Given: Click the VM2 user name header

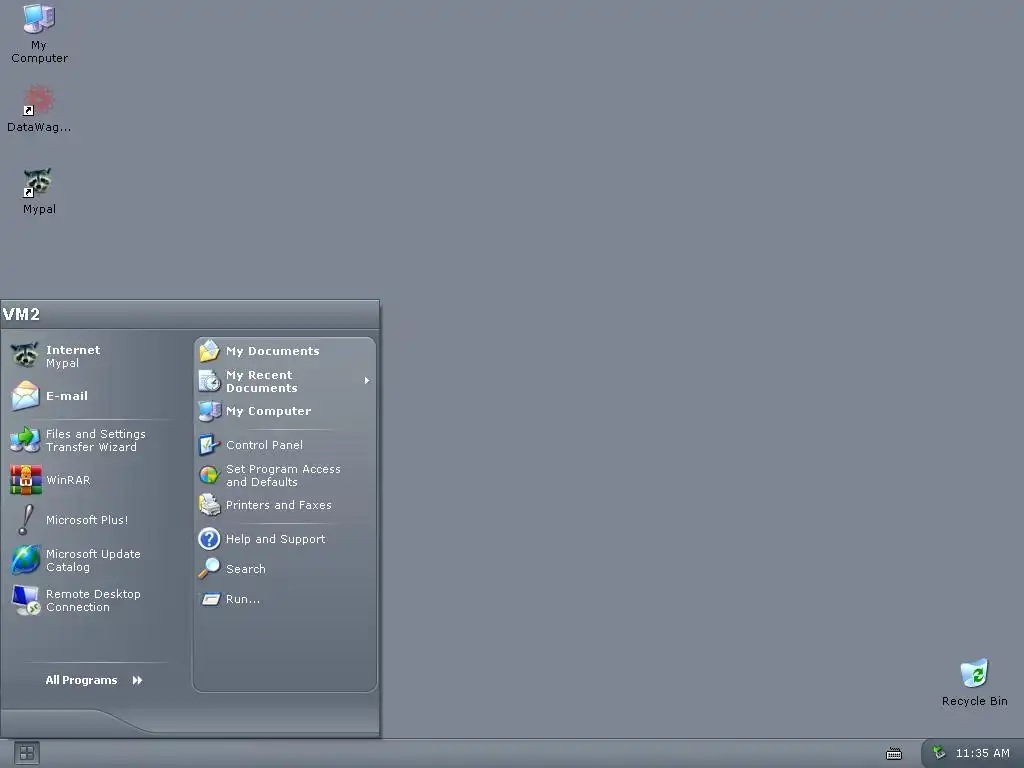Looking at the screenshot, I should (21, 314).
